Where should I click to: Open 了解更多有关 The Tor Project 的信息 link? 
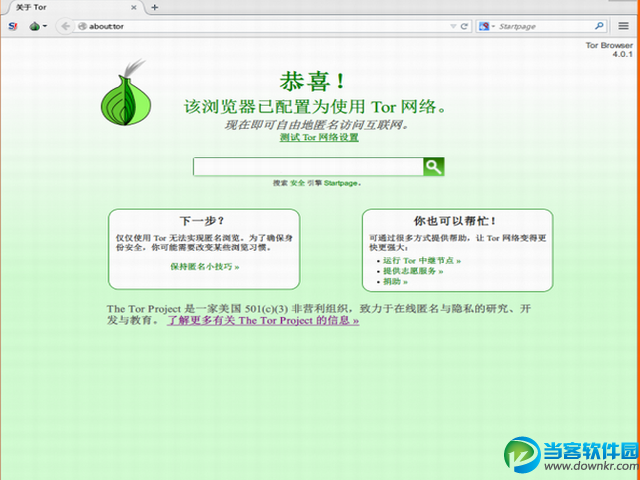coord(263,321)
